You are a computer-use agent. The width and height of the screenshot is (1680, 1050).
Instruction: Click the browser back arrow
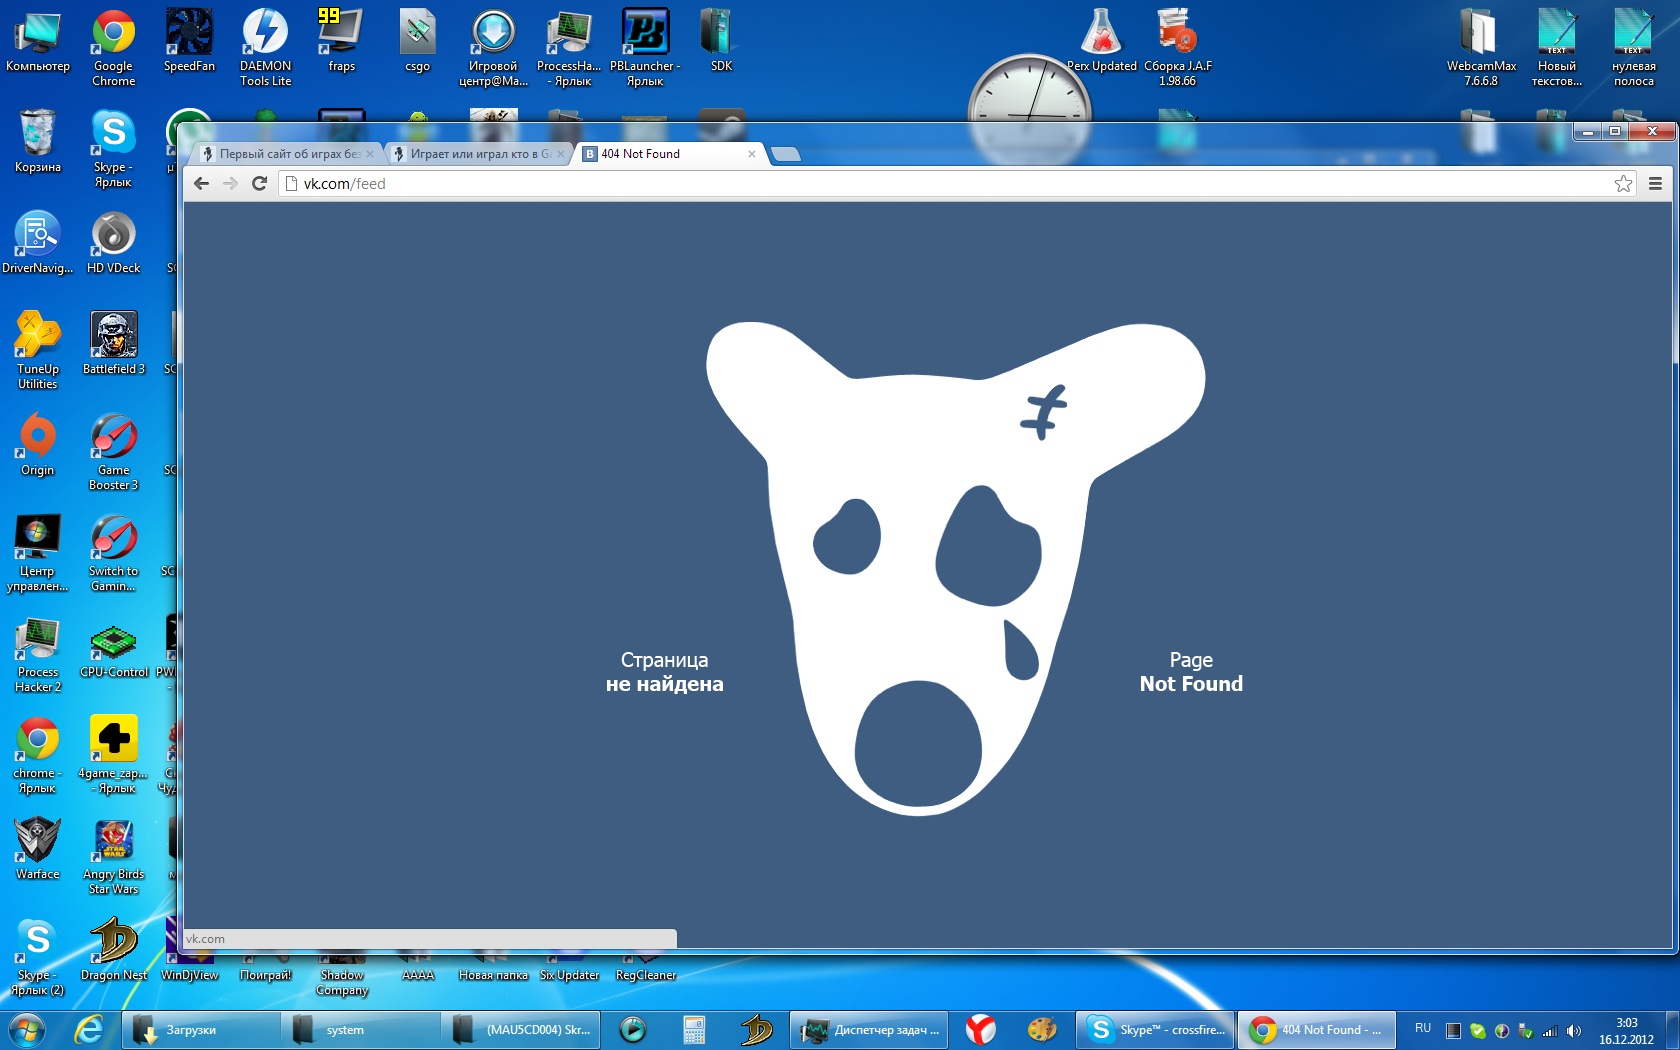click(201, 183)
